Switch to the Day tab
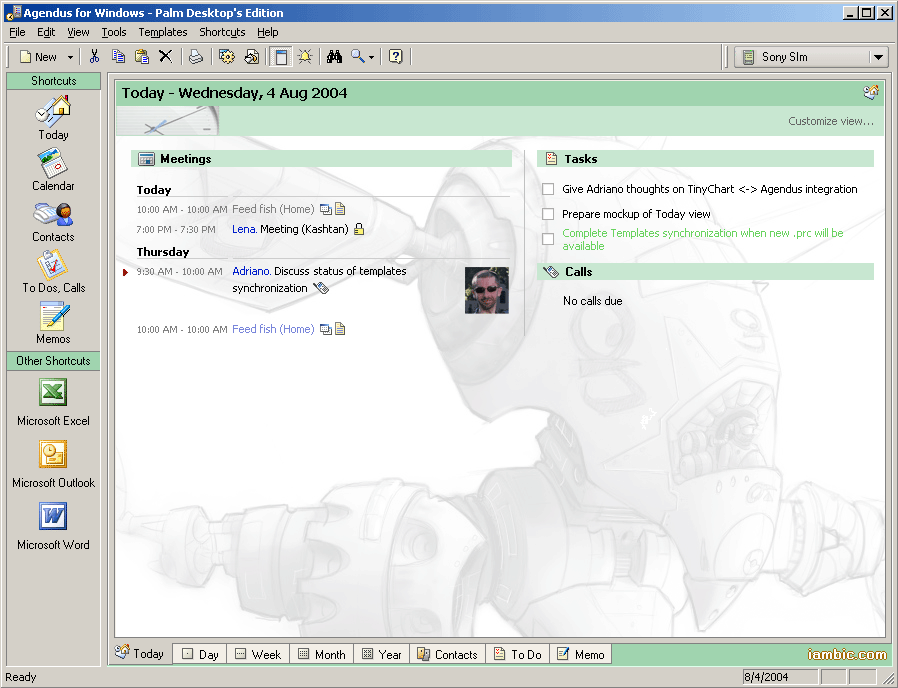This screenshot has width=898, height=688. [x=200, y=654]
